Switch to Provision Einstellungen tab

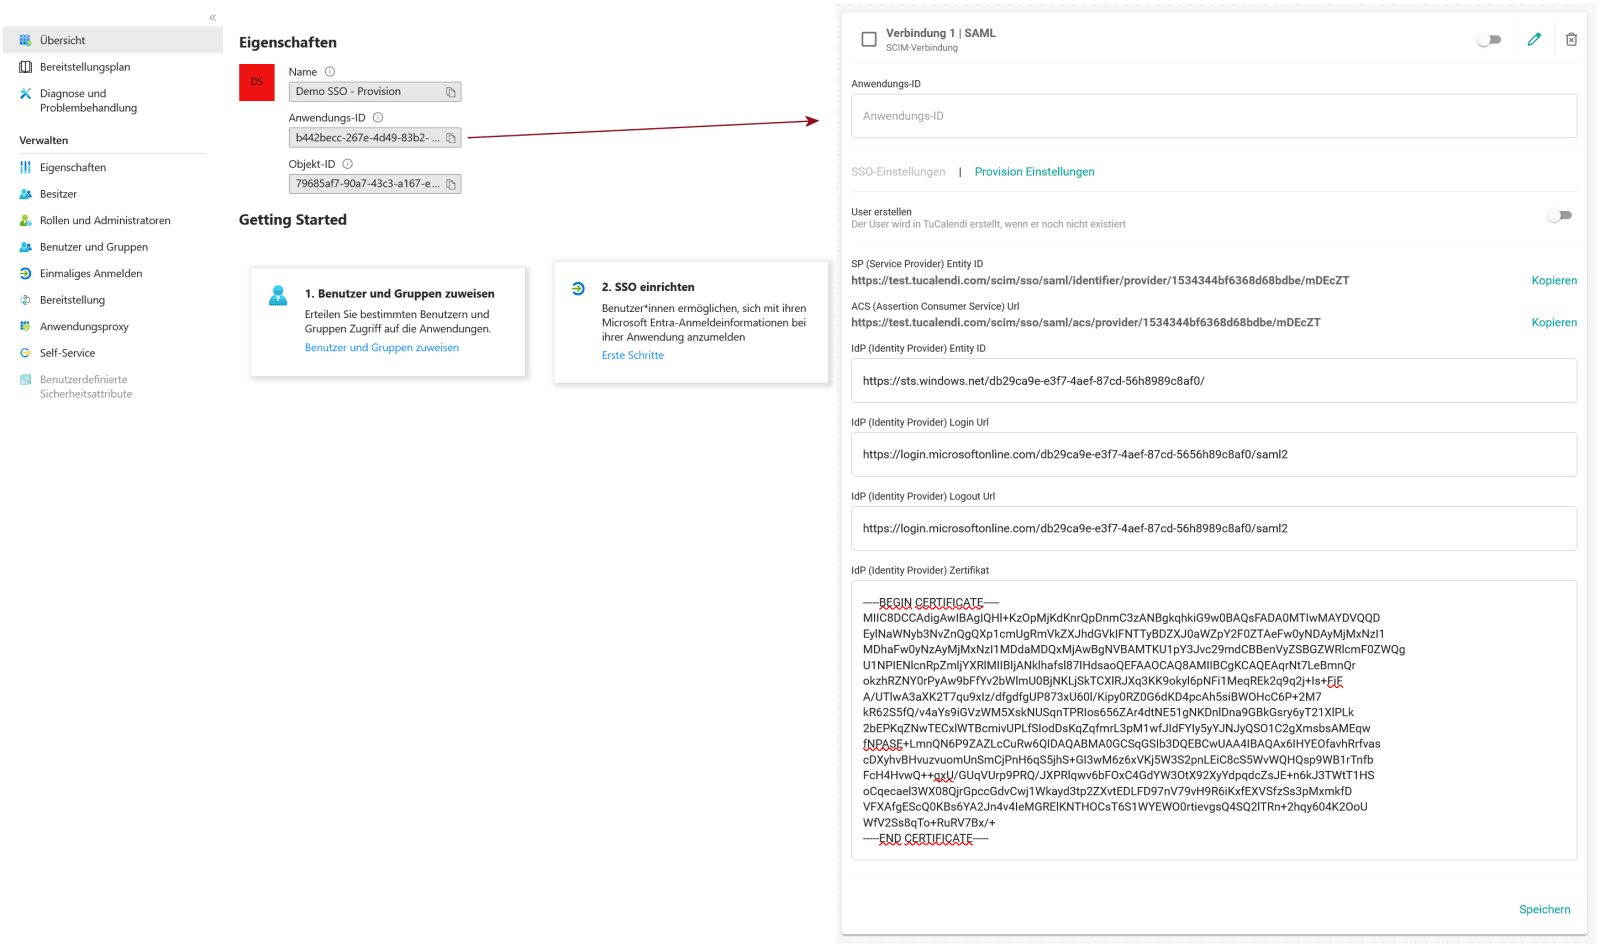(1035, 172)
